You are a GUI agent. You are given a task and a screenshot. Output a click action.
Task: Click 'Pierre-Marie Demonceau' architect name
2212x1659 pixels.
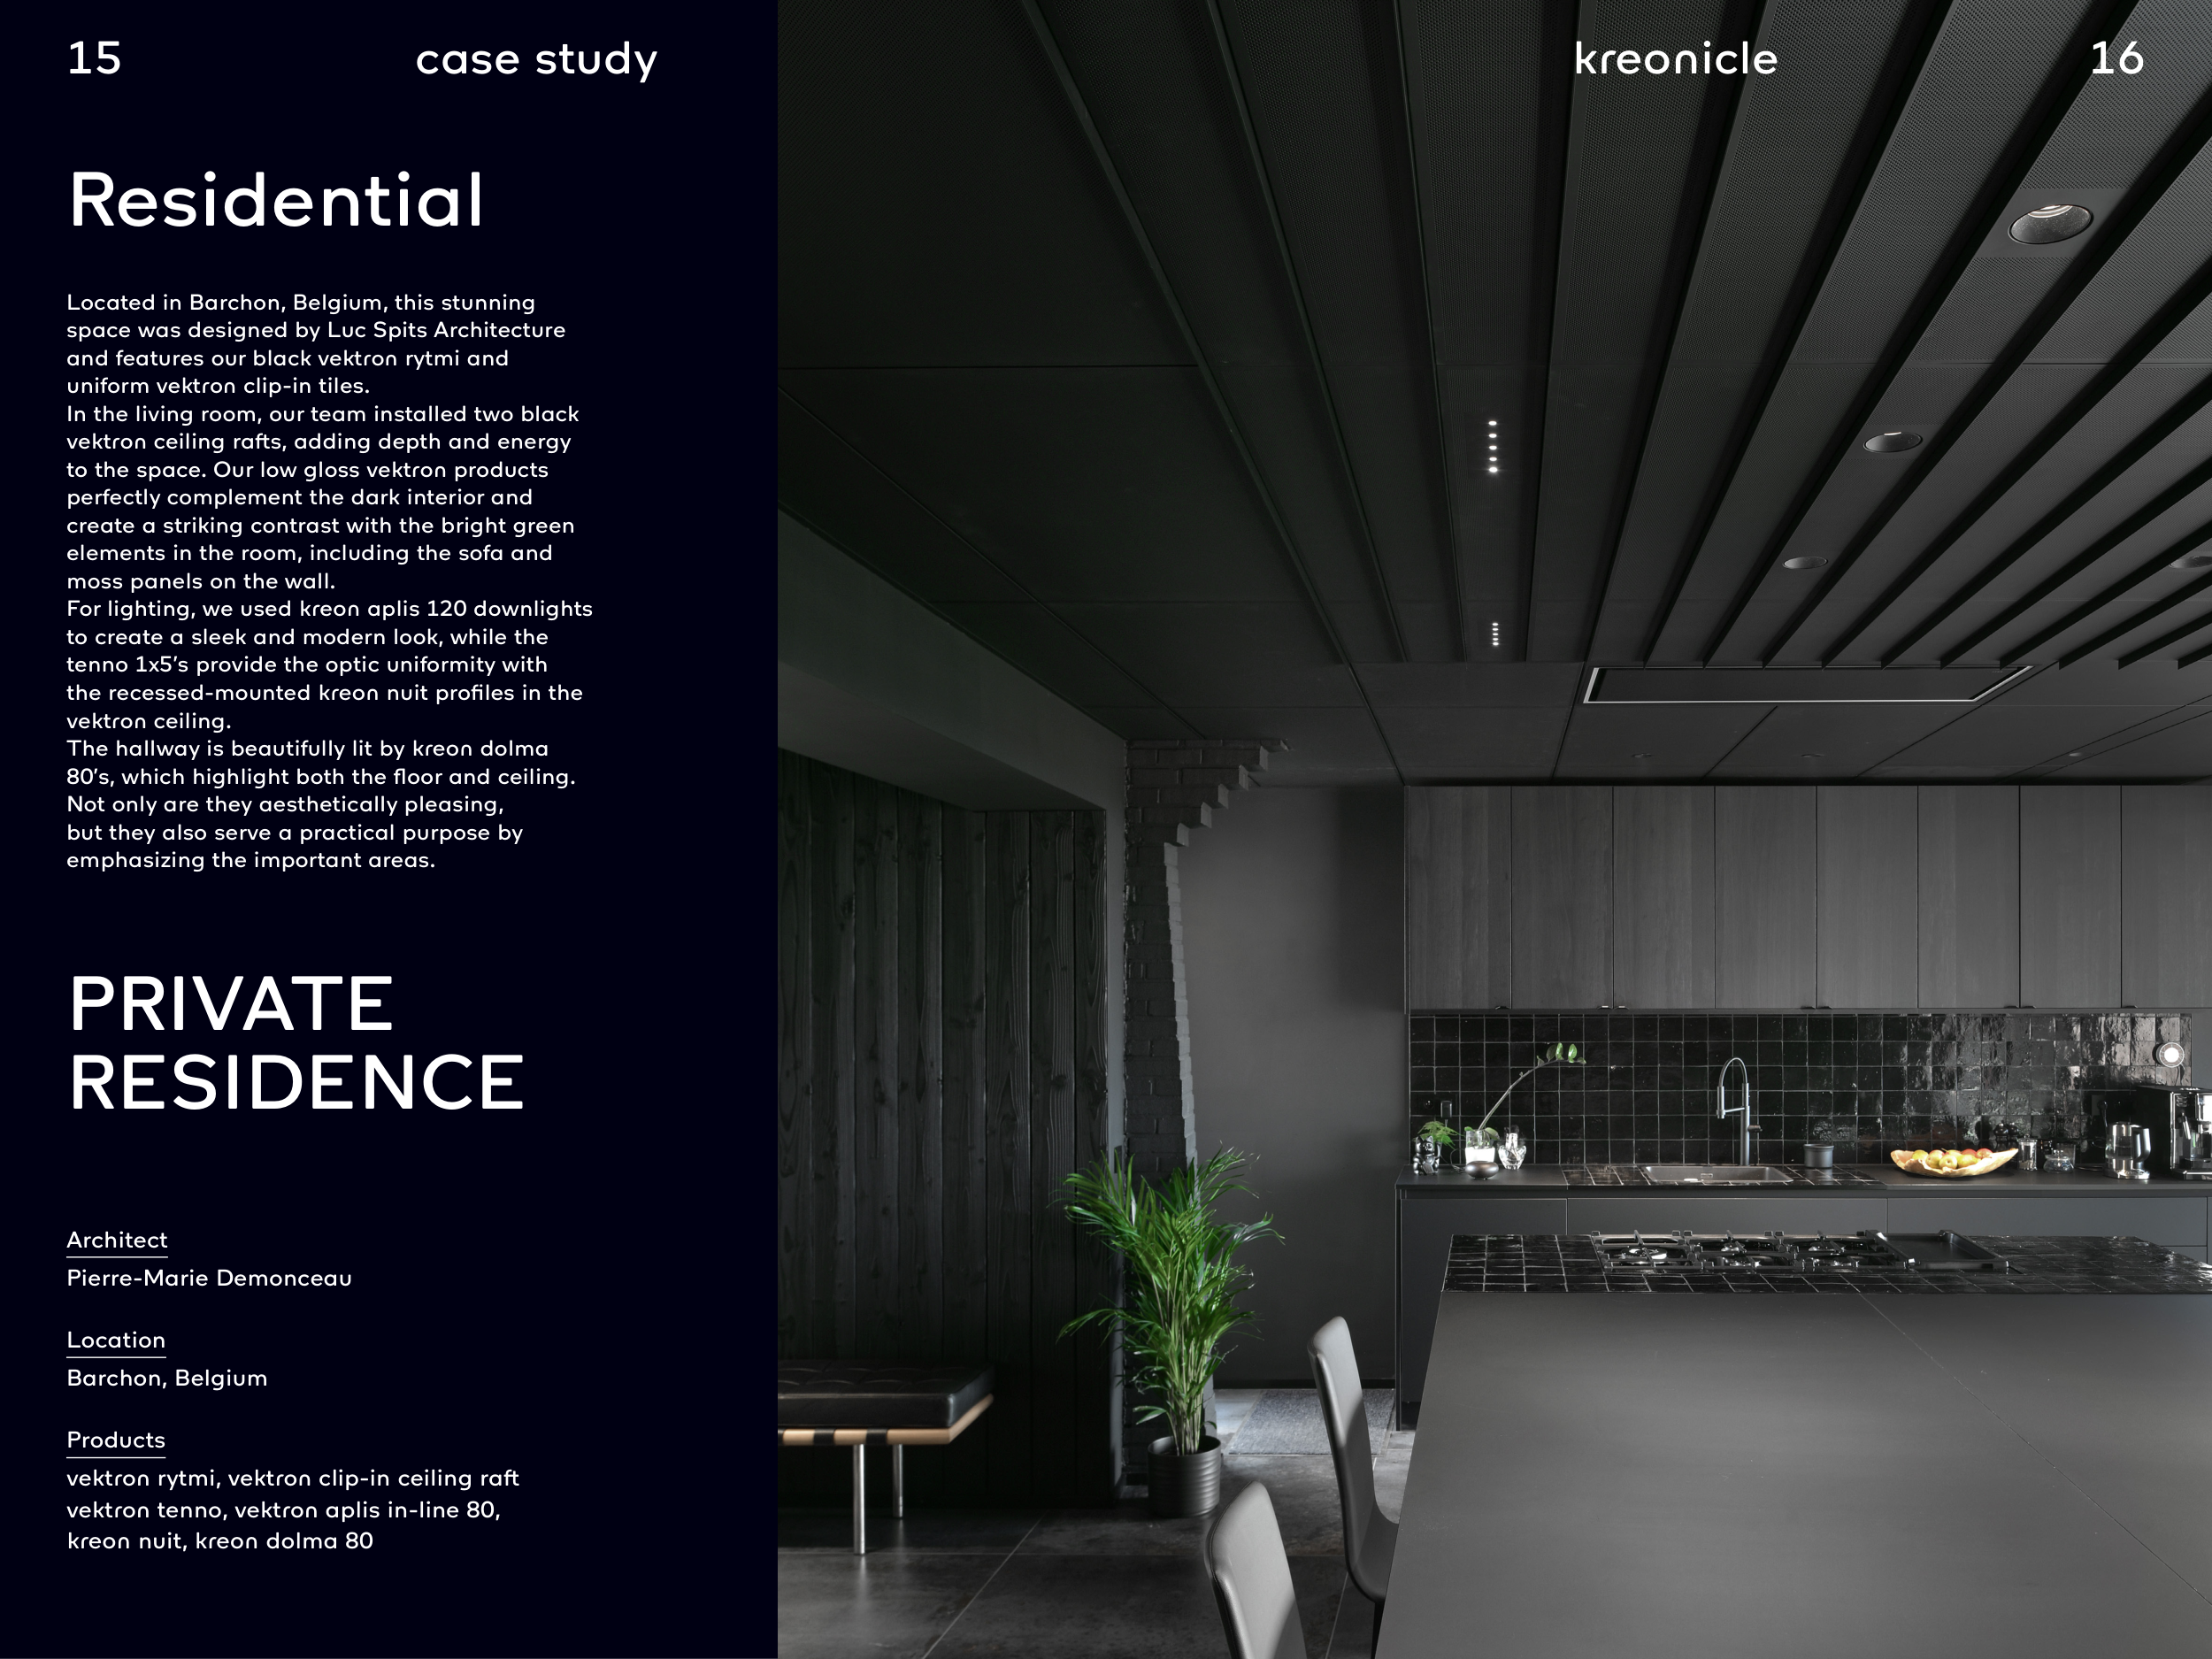(209, 1278)
